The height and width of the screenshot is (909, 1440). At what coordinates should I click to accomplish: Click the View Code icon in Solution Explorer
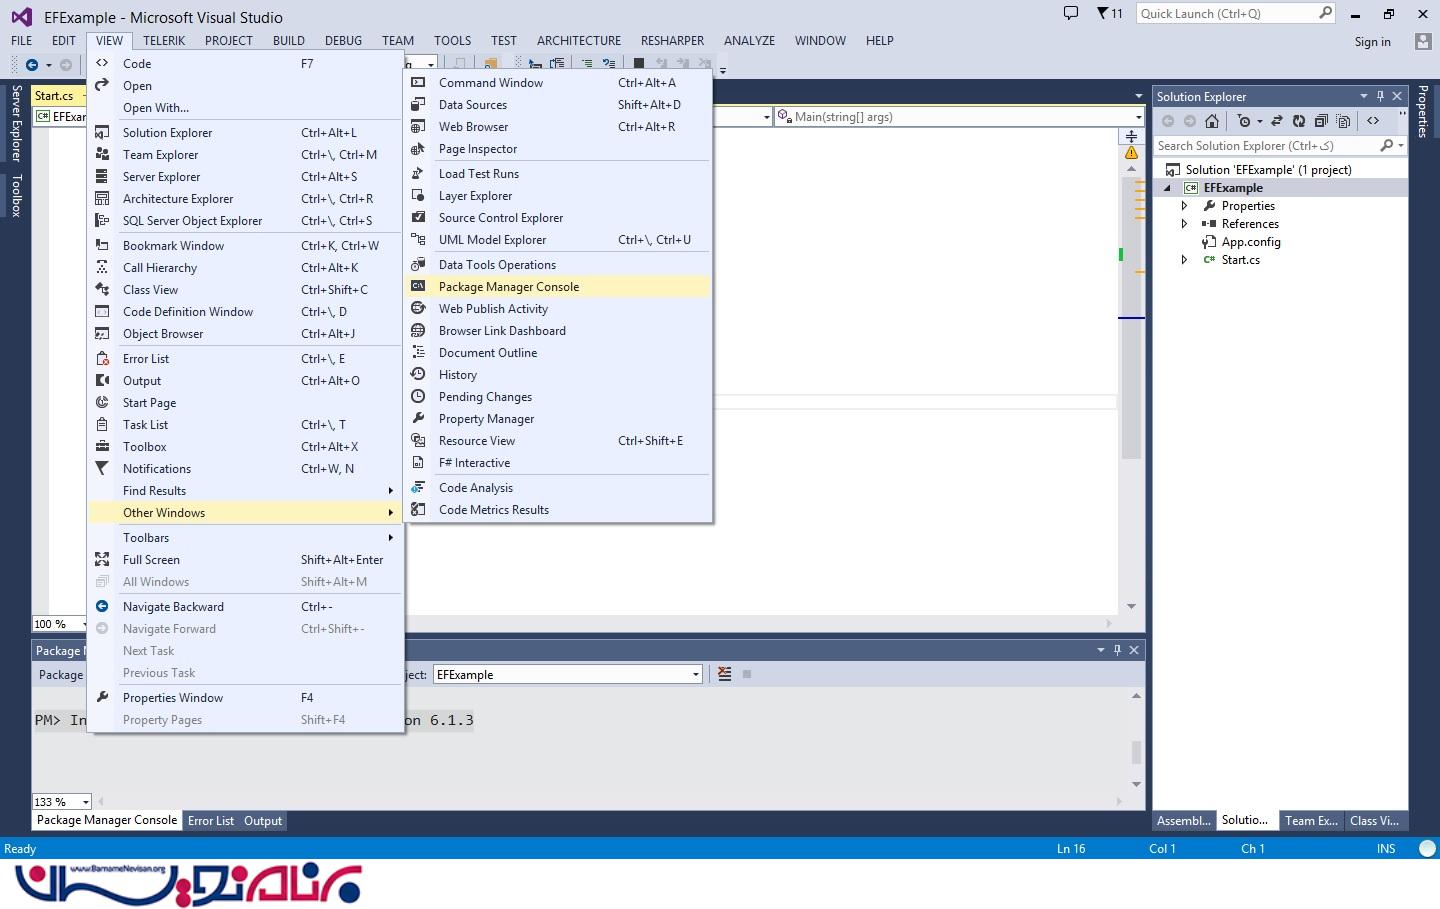click(1373, 121)
